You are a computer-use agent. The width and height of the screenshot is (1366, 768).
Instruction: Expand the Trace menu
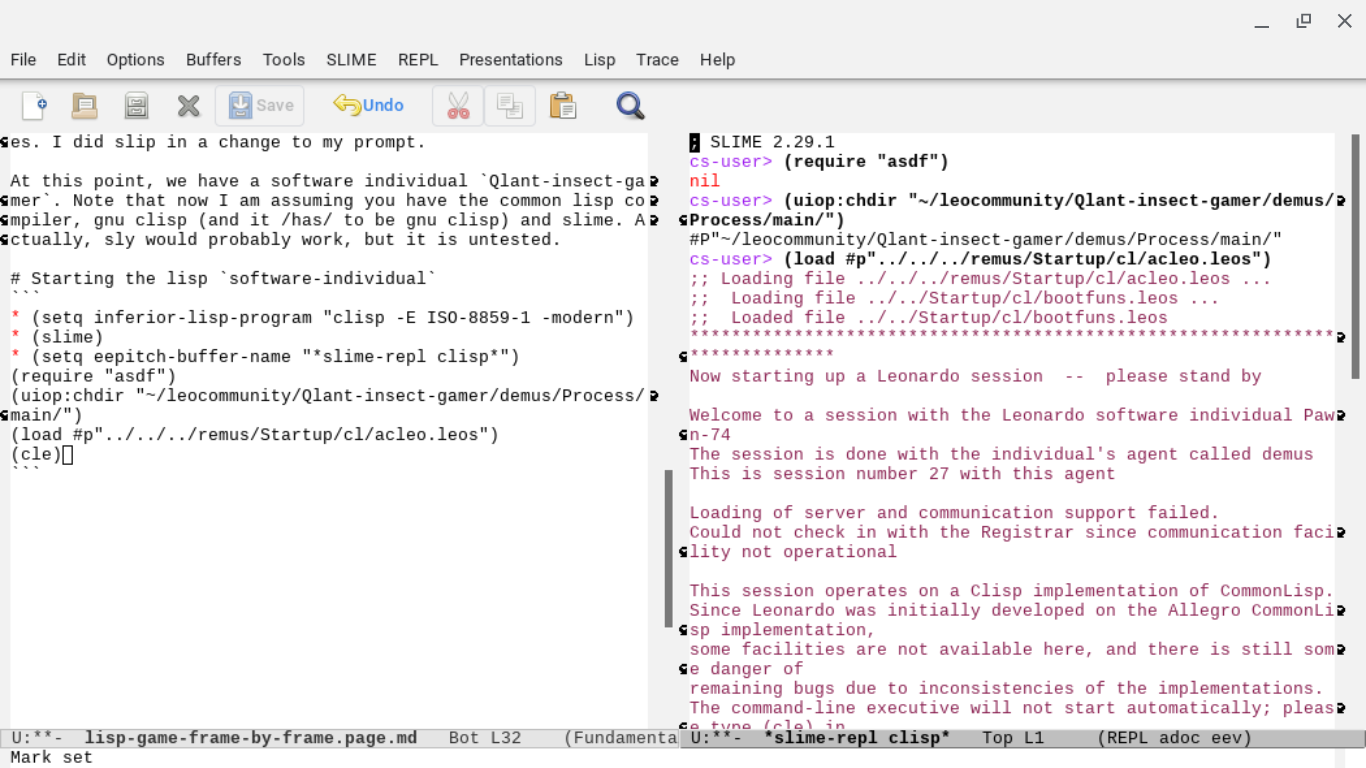click(x=657, y=60)
